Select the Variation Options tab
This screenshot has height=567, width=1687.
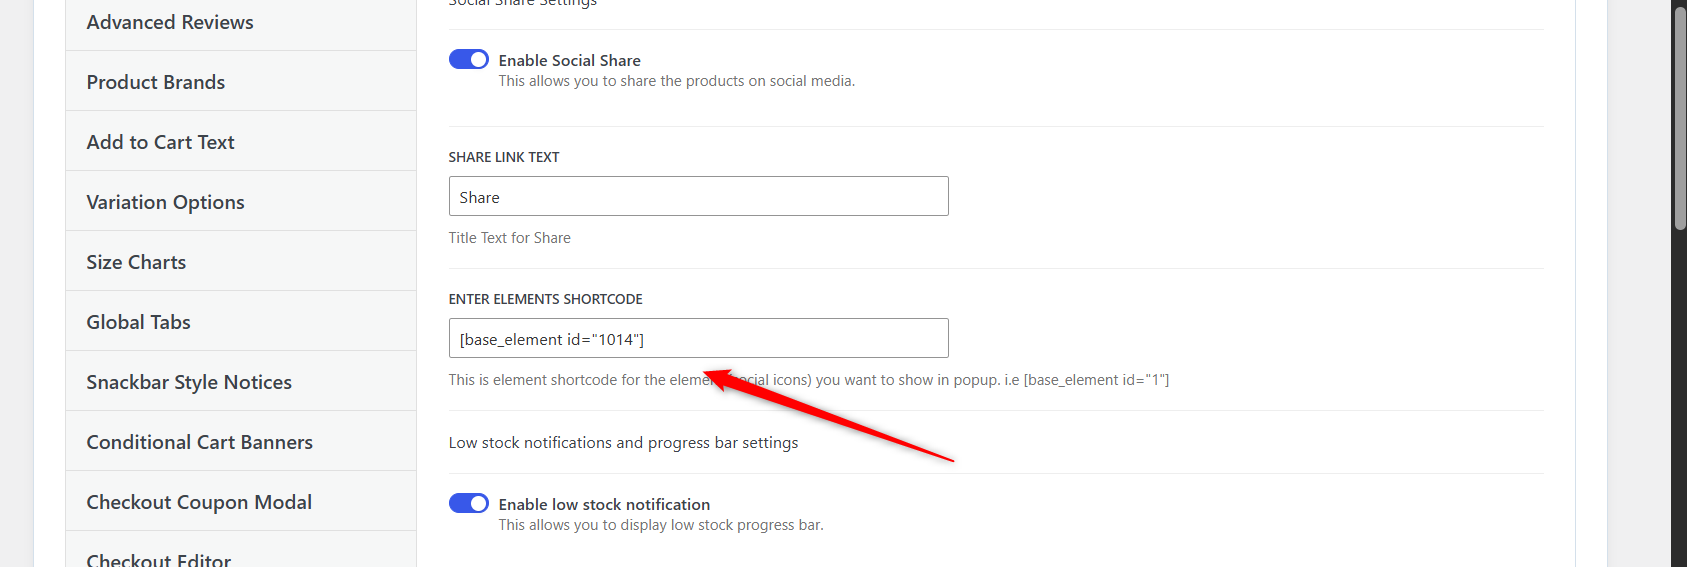click(x=241, y=202)
